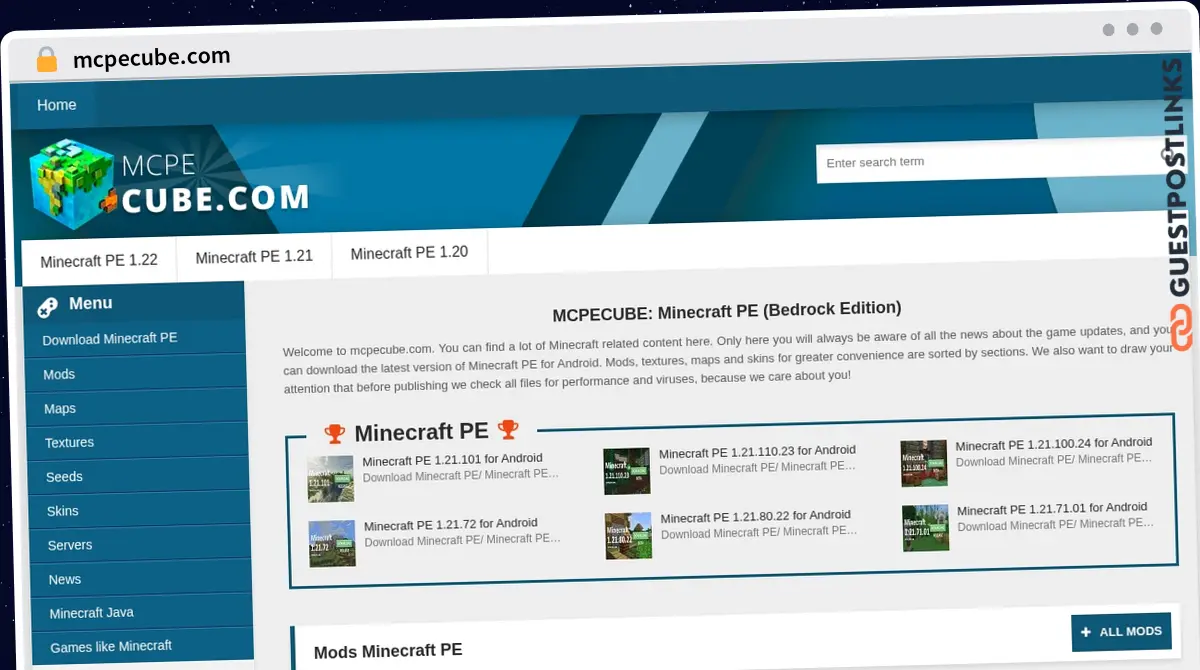The width and height of the screenshot is (1200, 670).
Task: Open Minecraft PE 1.21.110.23 for Android link
Action: 757,452
